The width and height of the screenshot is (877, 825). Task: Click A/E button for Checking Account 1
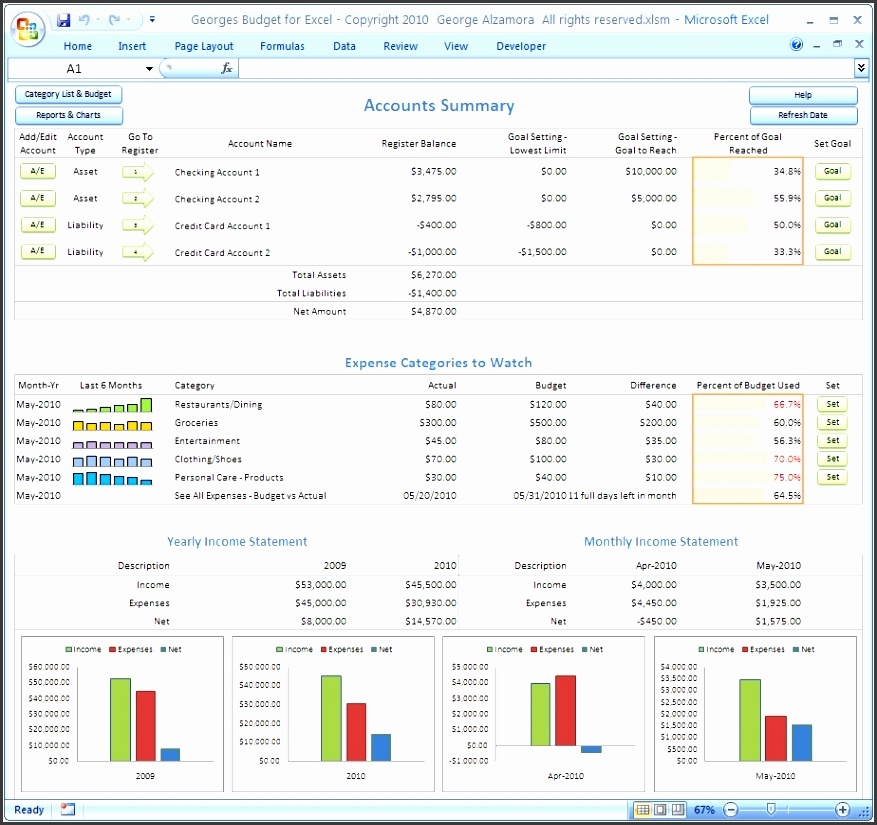click(37, 171)
